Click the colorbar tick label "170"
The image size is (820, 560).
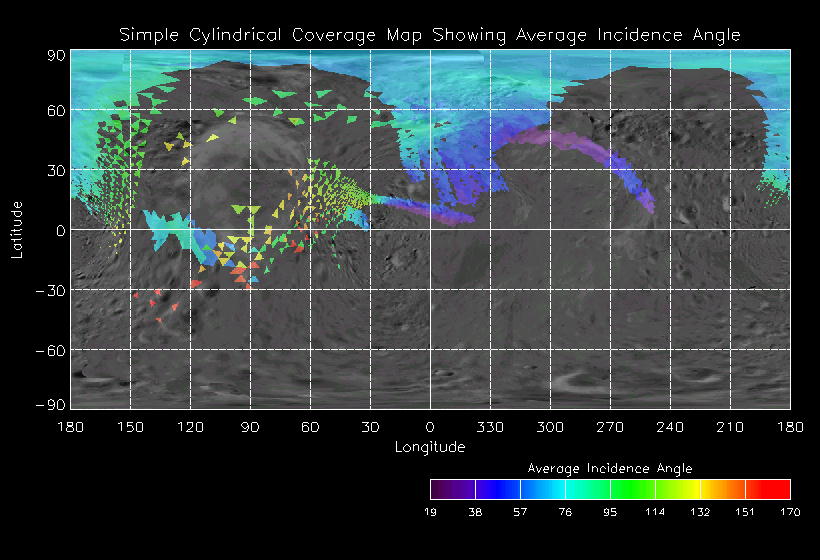[790, 512]
